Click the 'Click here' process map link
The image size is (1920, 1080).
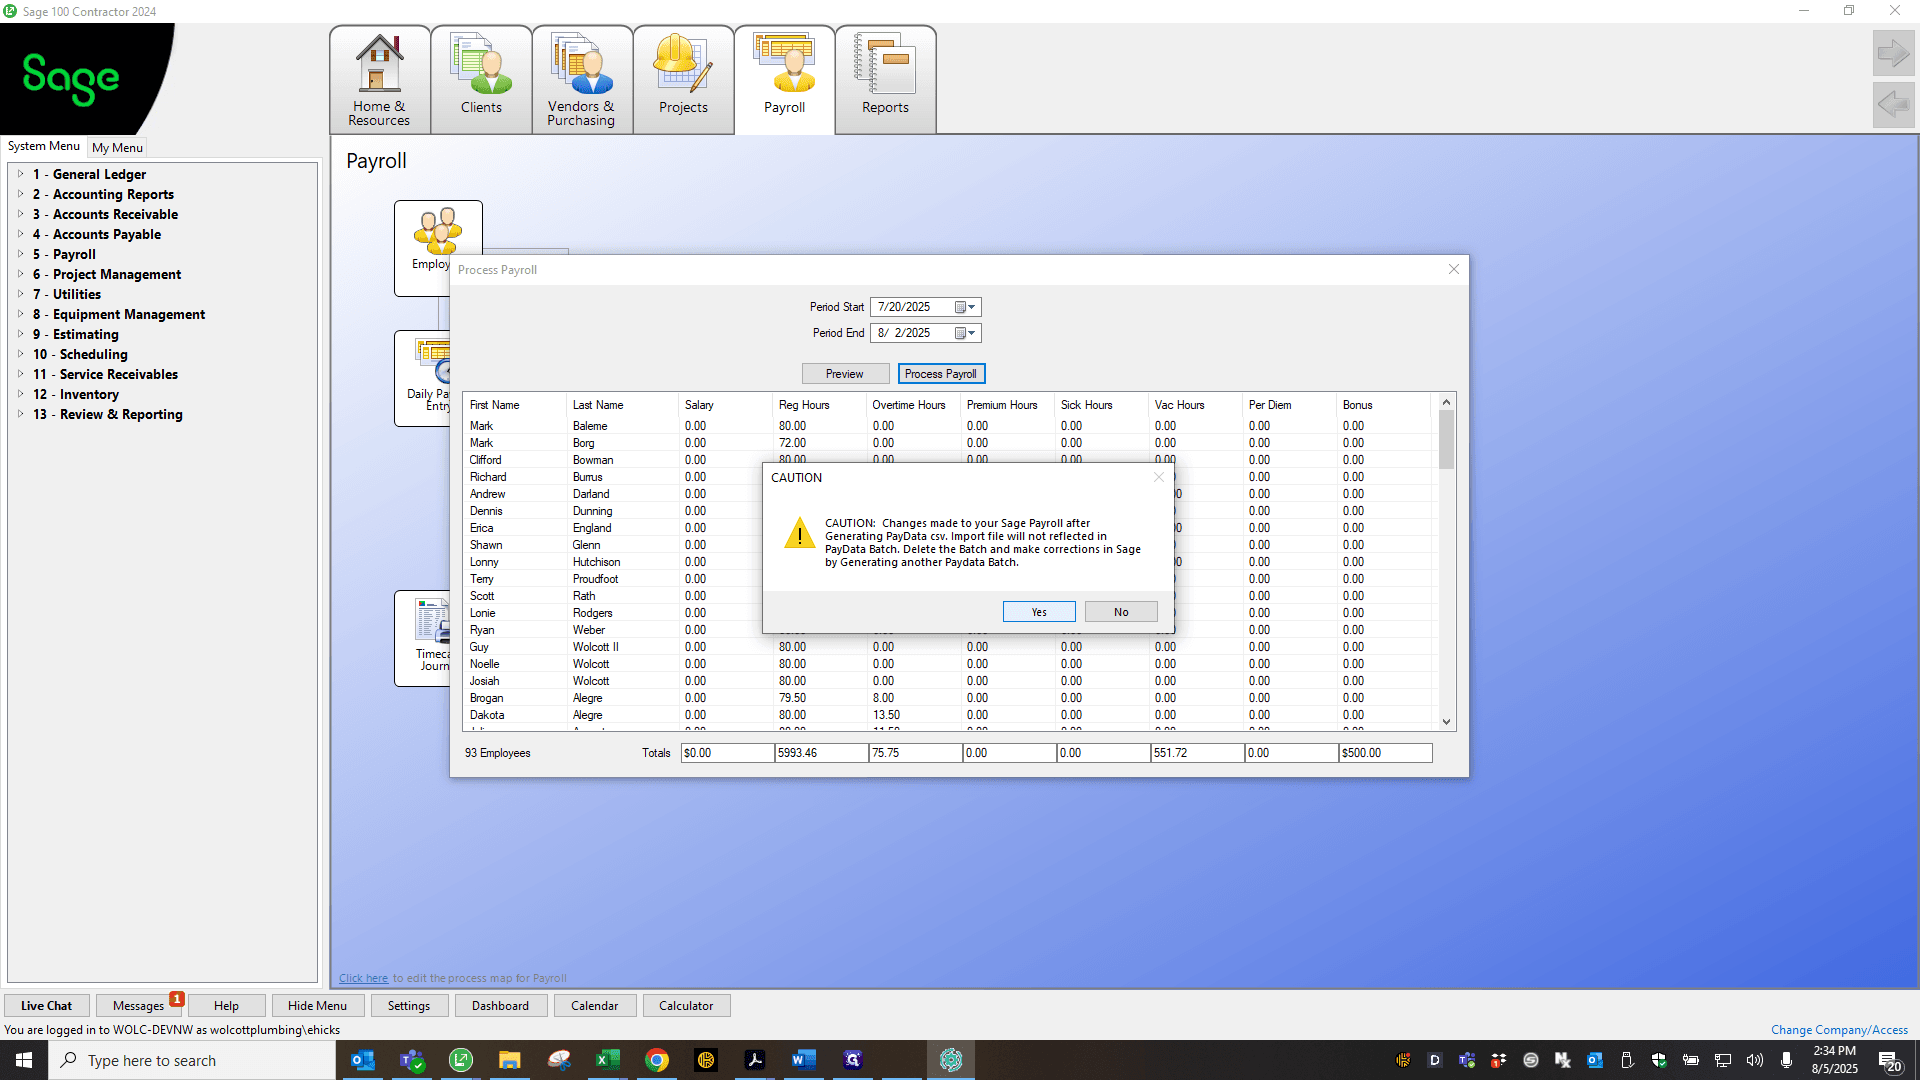363,978
